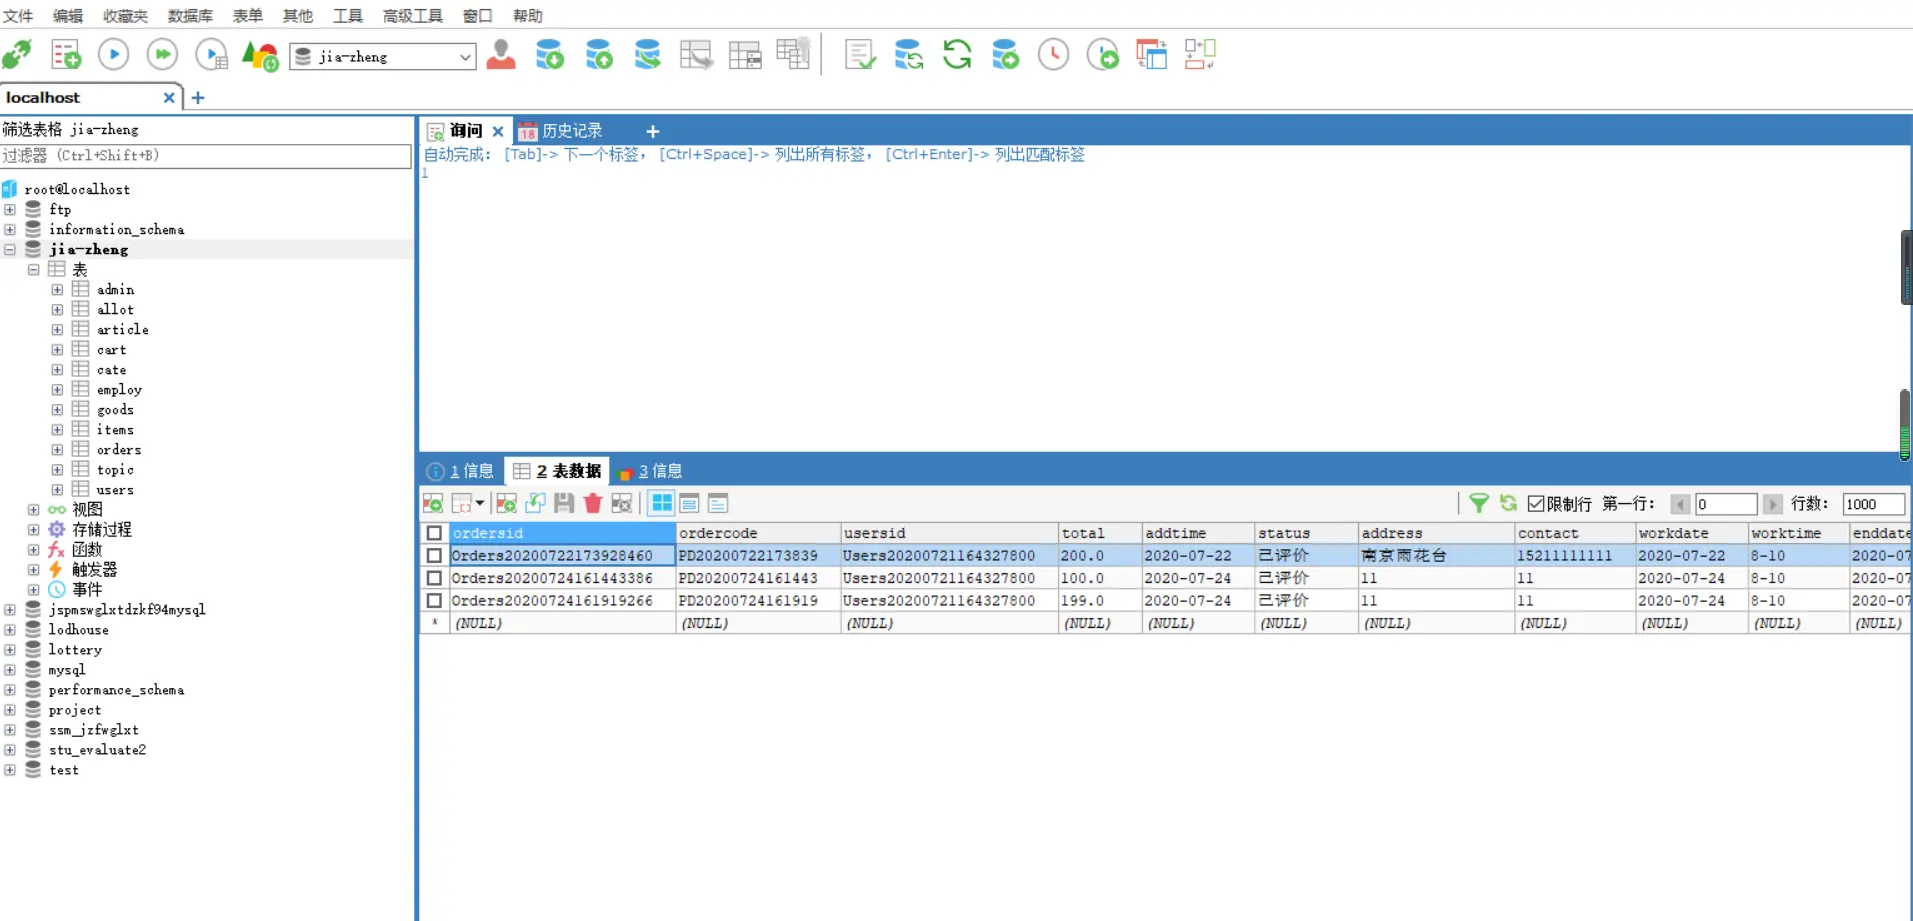Expand the users table node
1913x921 pixels.
pyautogui.click(x=57, y=490)
